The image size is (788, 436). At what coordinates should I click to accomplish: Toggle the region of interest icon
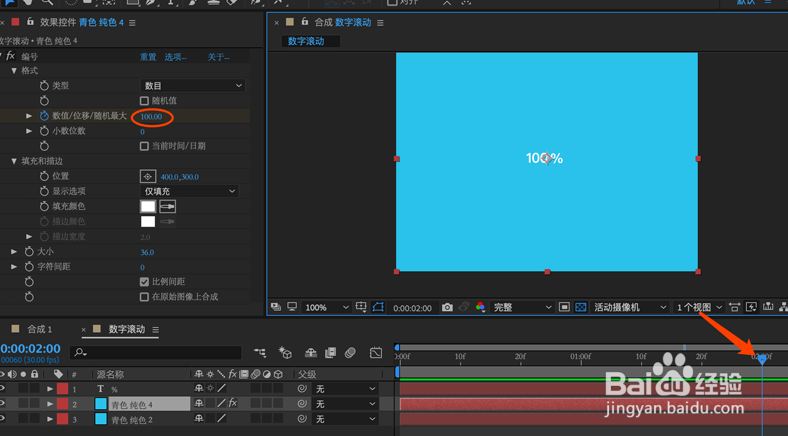point(564,307)
